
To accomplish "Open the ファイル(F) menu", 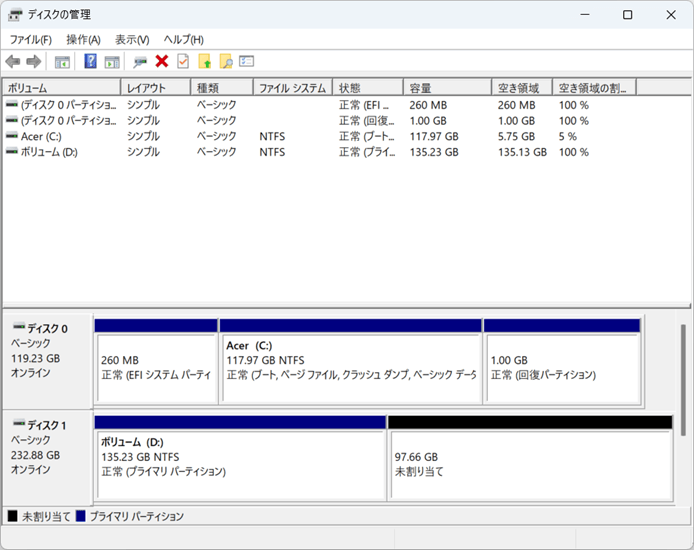I will (30, 39).
